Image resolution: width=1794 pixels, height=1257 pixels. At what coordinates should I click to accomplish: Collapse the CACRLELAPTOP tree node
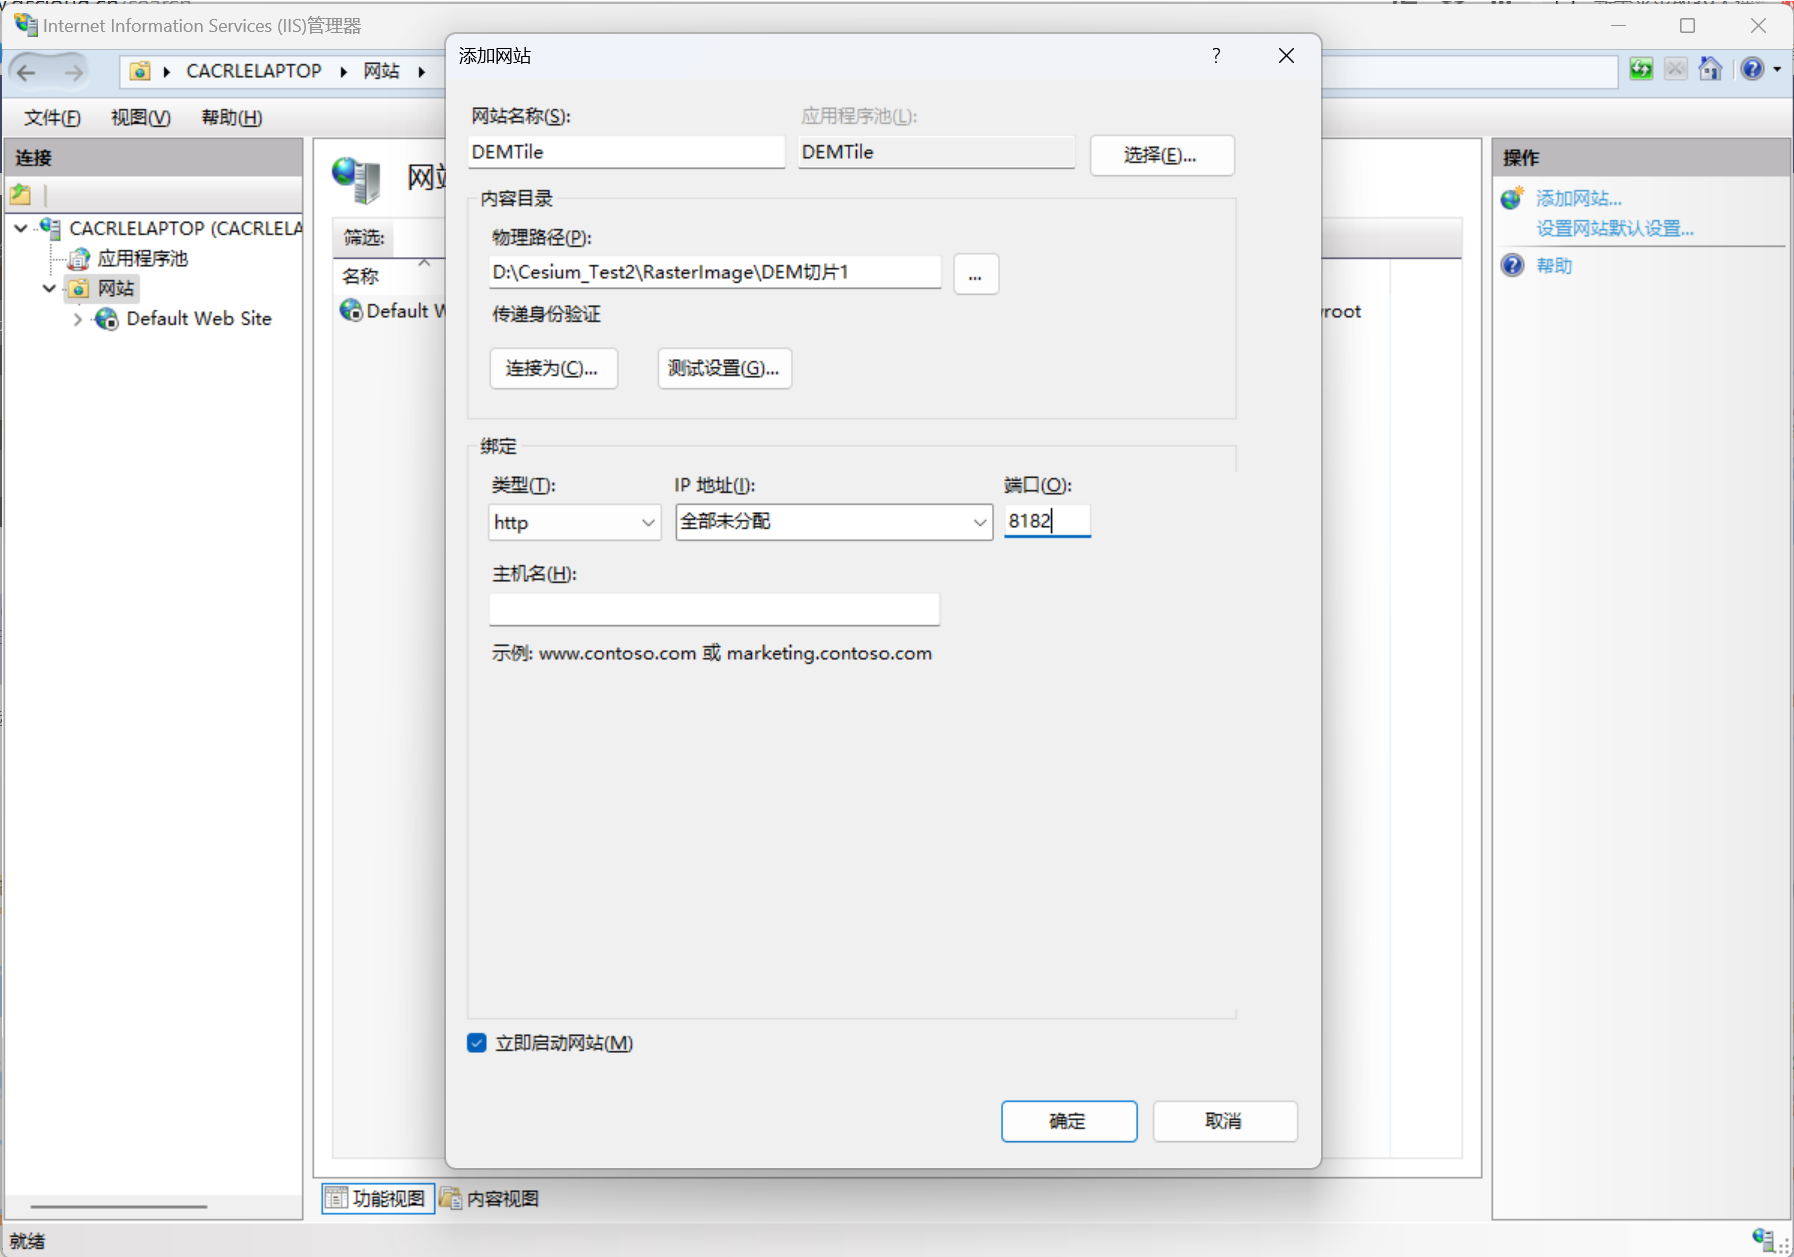[21, 228]
